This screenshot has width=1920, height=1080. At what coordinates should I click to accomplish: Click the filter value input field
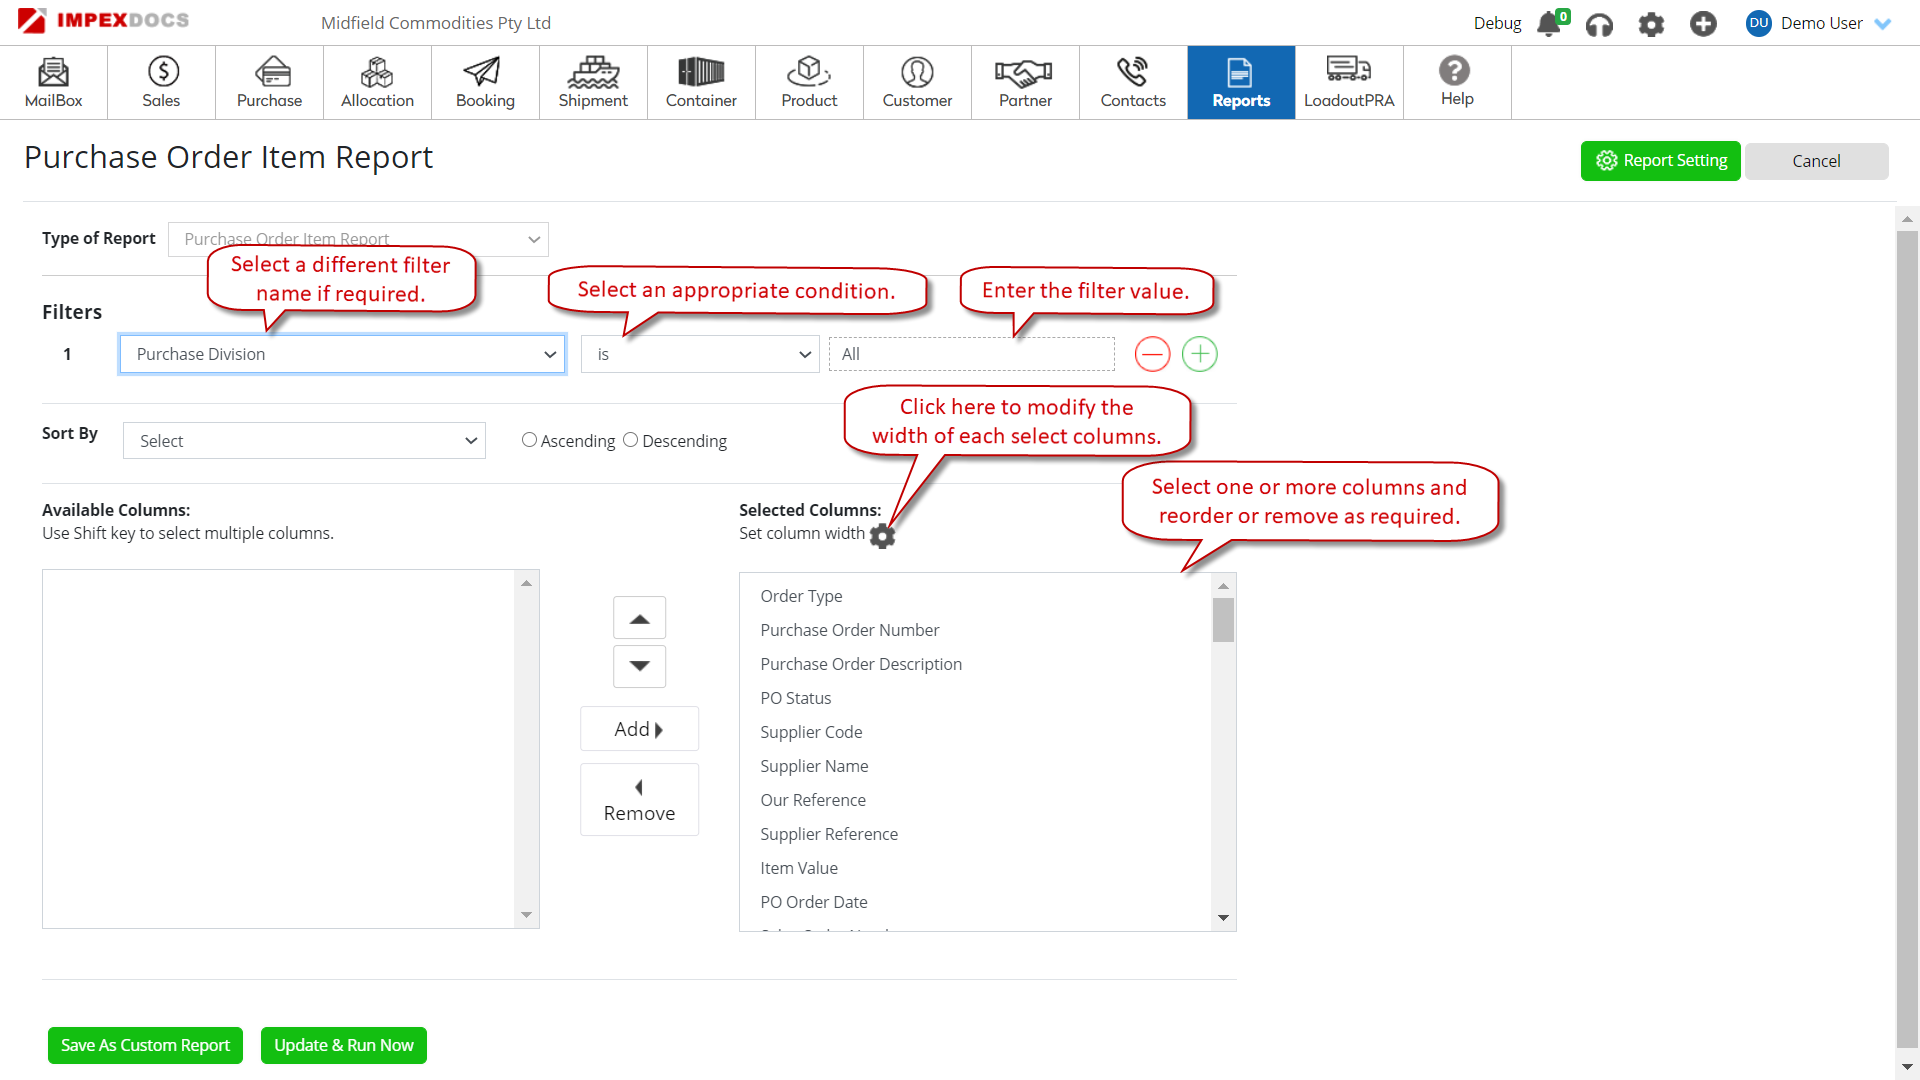(x=971, y=354)
